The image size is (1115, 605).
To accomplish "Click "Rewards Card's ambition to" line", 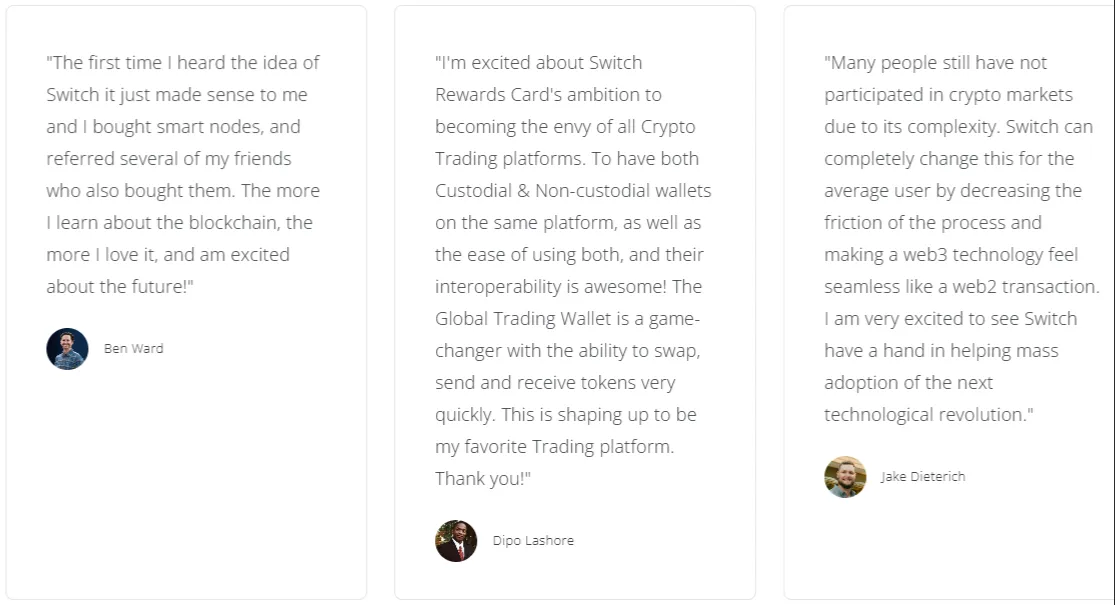I will tap(548, 95).
